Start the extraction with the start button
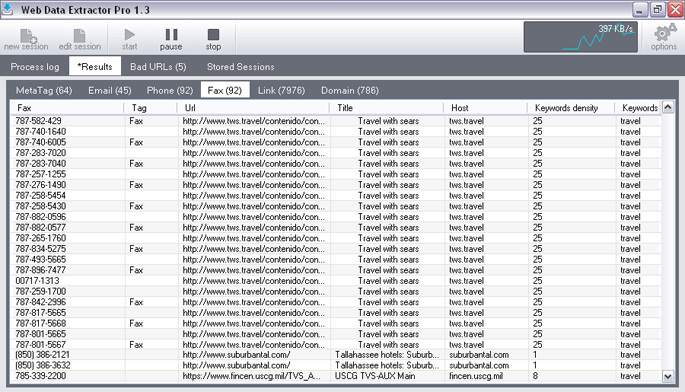Screen dimensions: 685x392 (x=129, y=39)
